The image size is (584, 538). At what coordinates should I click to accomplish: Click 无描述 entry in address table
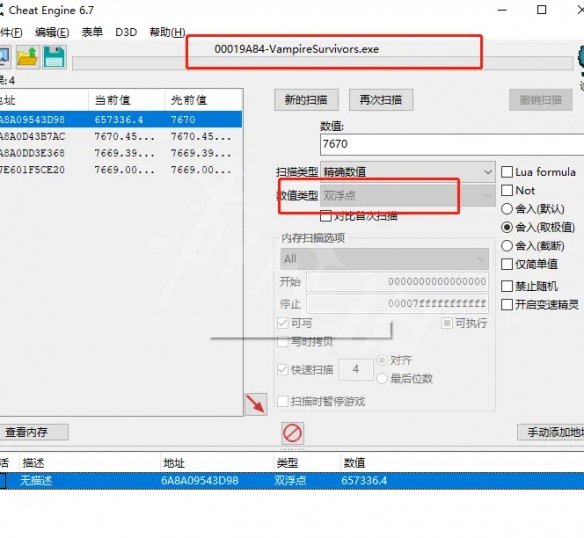click(36, 481)
